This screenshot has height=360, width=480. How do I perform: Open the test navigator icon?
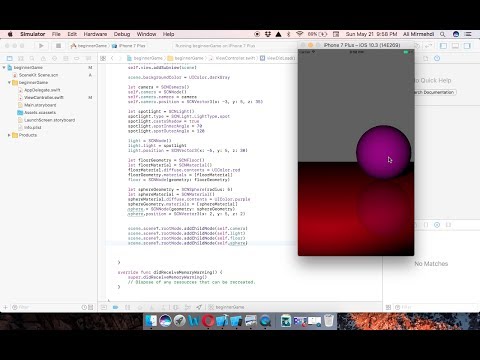pos(54,58)
